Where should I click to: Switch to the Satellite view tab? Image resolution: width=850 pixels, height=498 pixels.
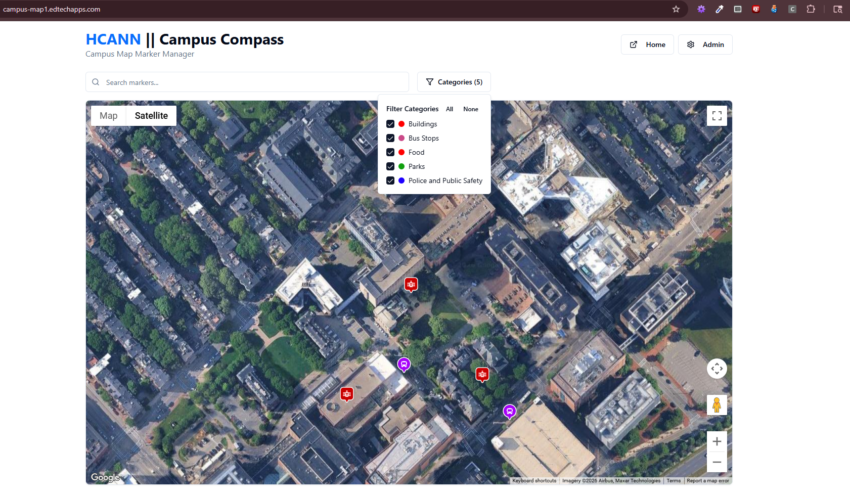click(151, 115)
